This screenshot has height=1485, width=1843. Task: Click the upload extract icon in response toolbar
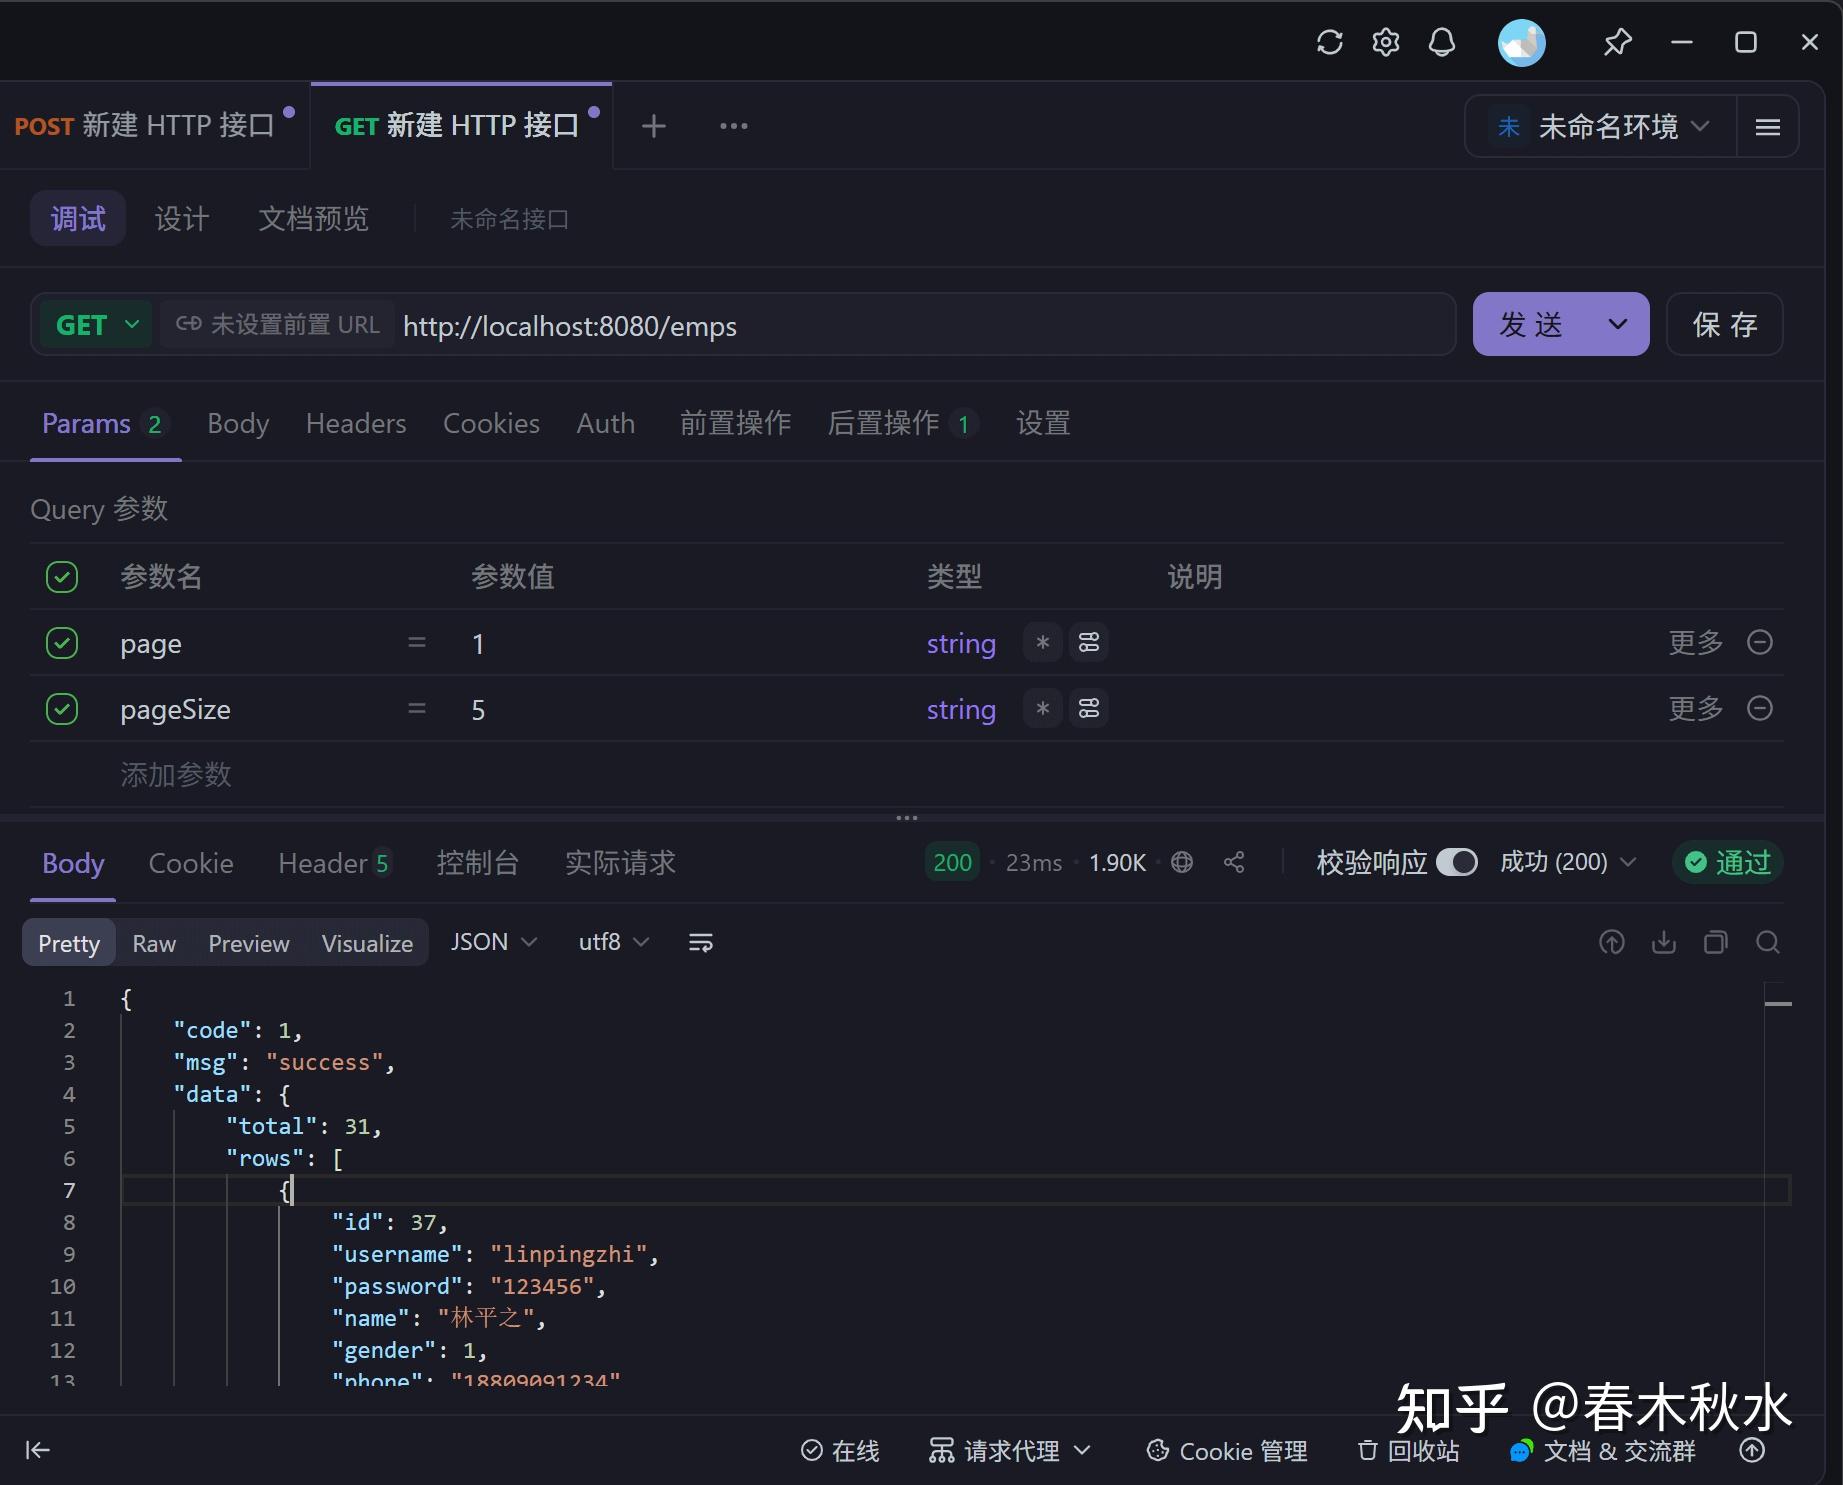[1612, 942]
